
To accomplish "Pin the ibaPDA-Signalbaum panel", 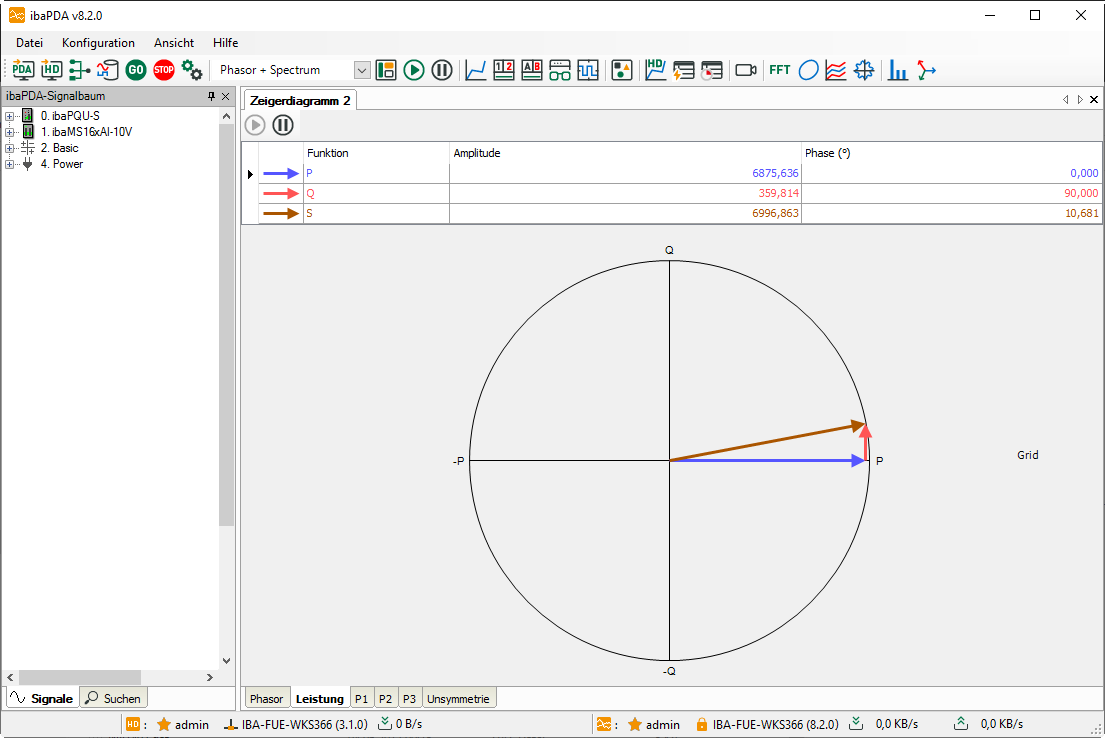I will coord(211,97).
